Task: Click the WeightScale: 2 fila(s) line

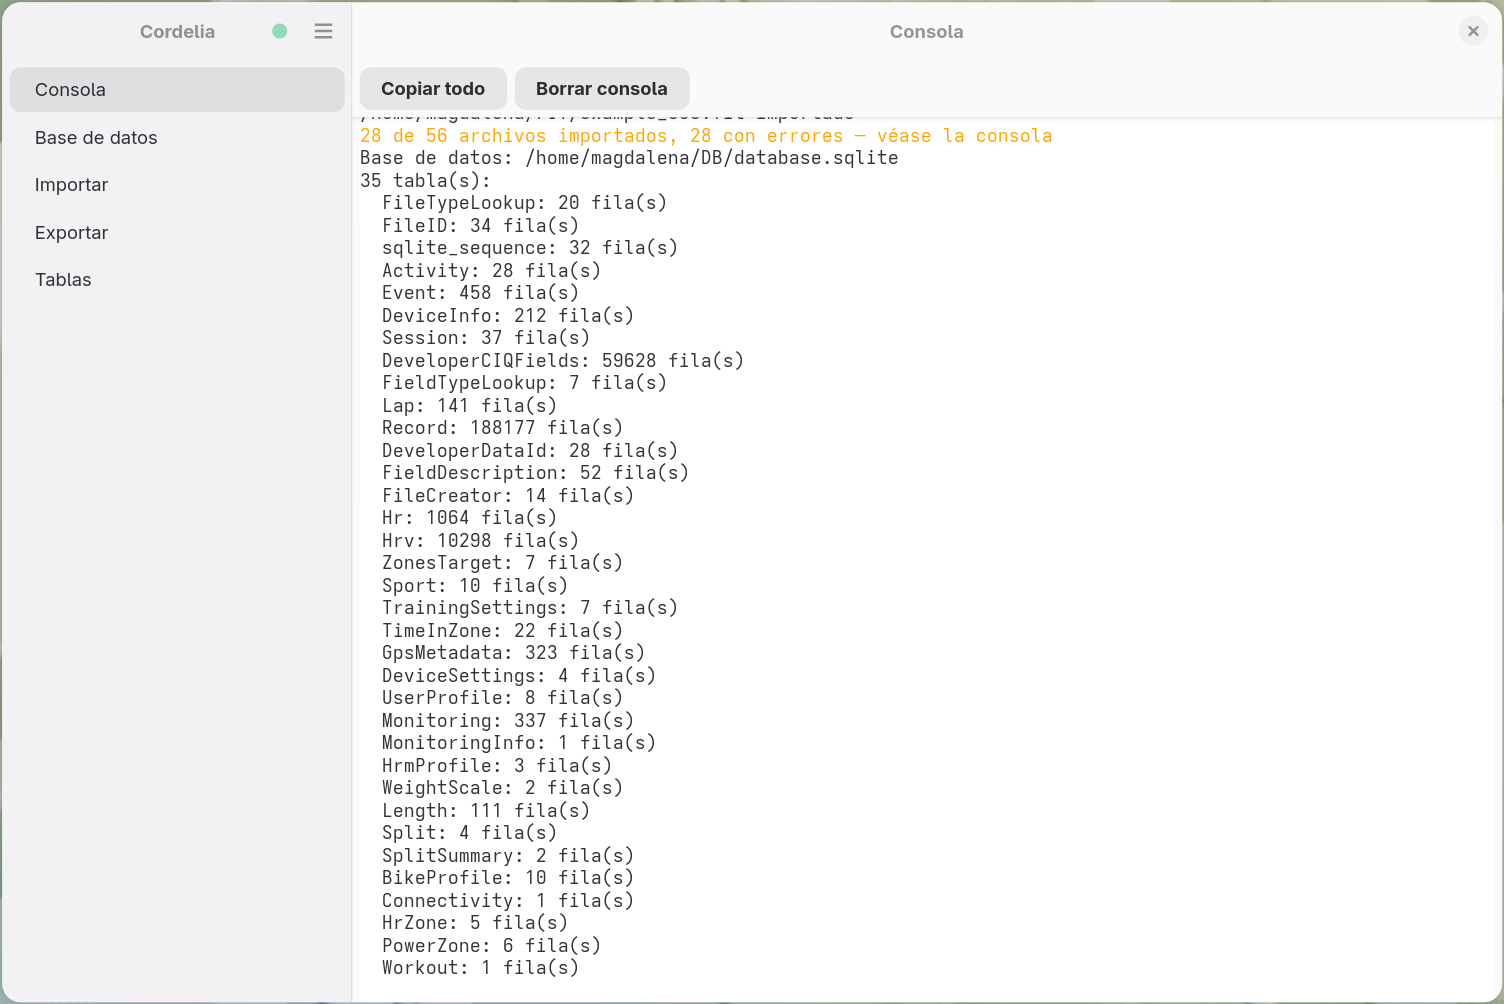Action: tap(502, 788)
